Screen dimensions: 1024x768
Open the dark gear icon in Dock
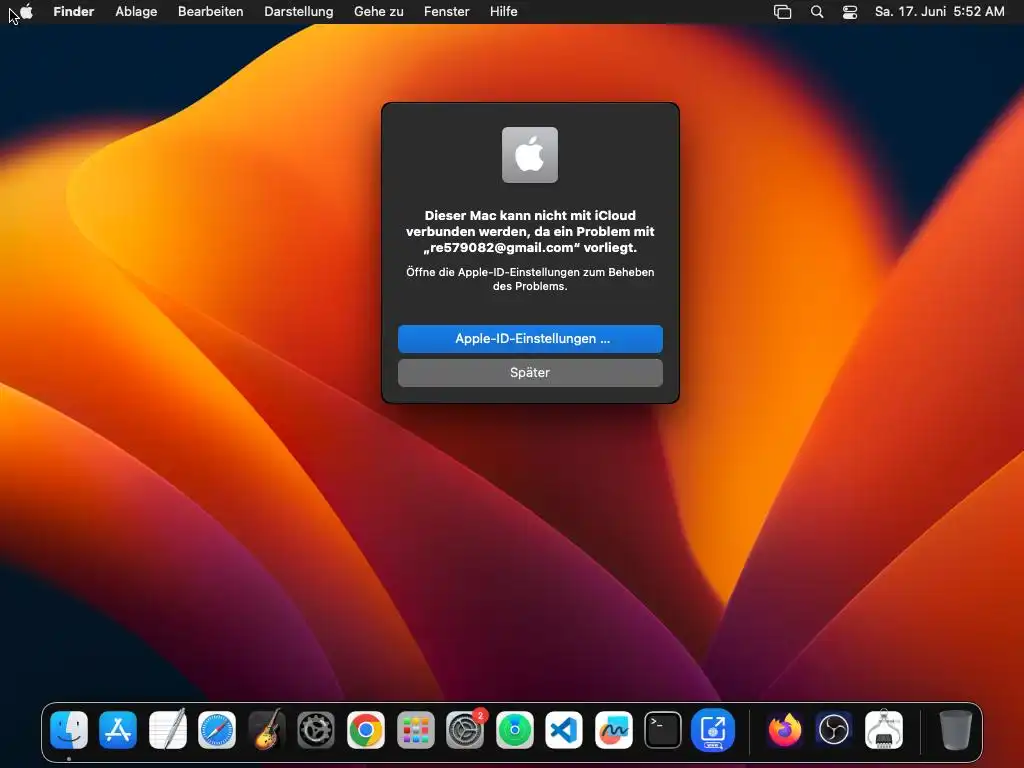pyautogui.click(x=316, y=729)
